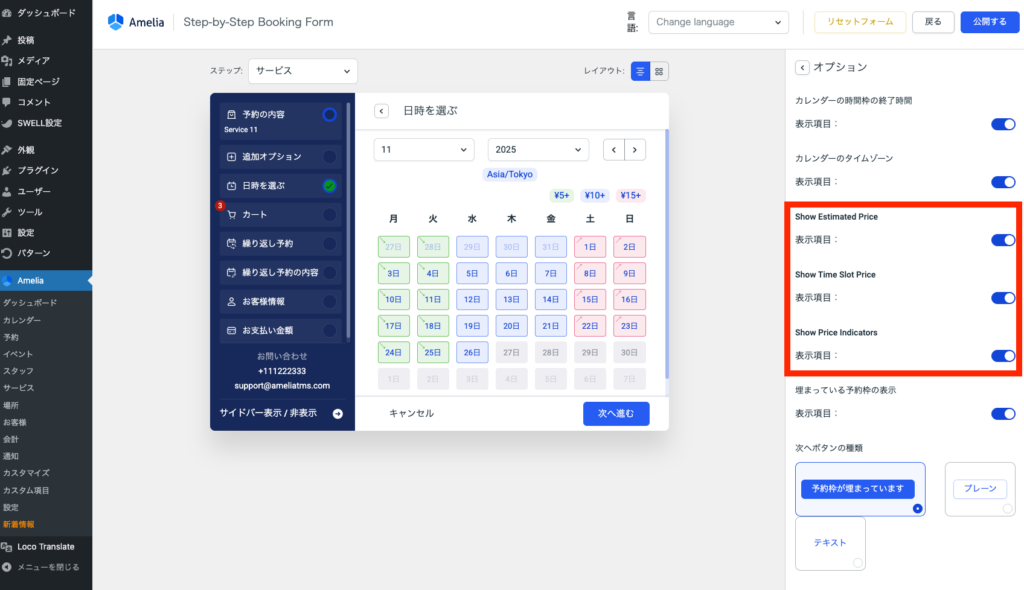Click the リセットフォーム button
The height and width of the screenshot is (590, 1024).
[860, 22]
